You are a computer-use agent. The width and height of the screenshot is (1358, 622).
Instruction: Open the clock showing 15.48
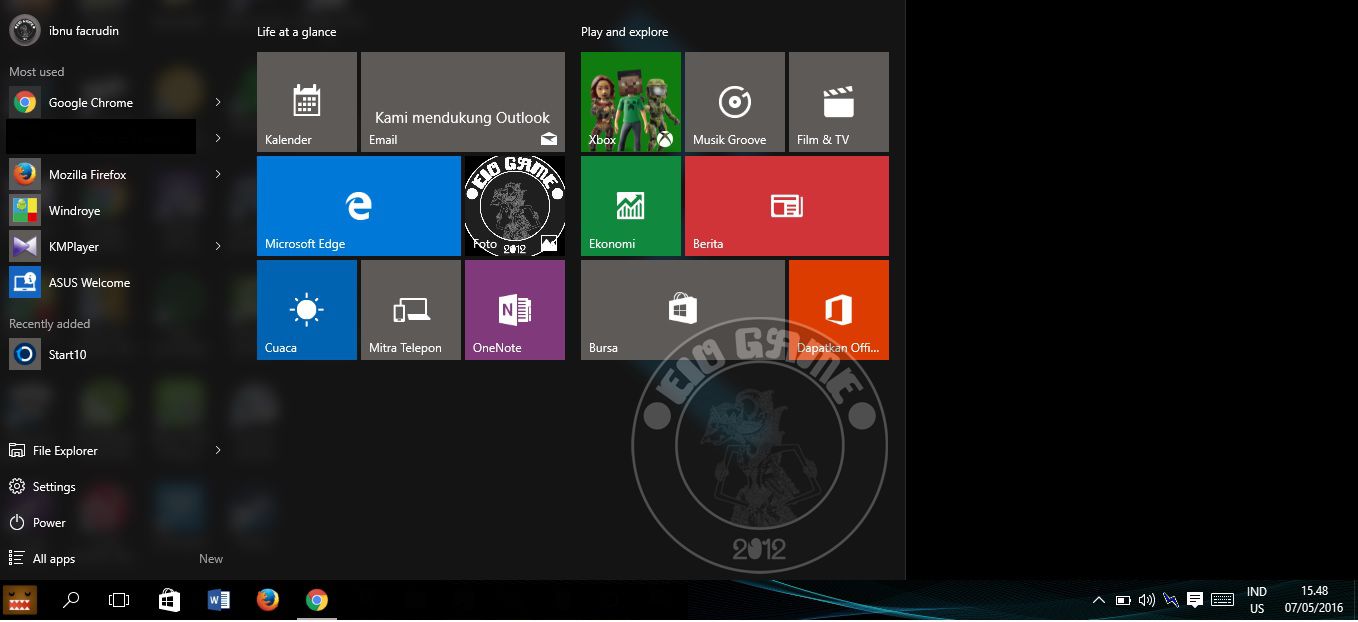tap(1314, 600)
